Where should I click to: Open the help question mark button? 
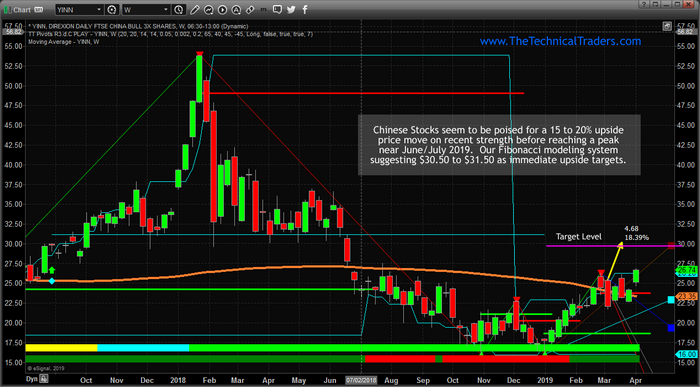pyautogui.click(x=643, y=4)
